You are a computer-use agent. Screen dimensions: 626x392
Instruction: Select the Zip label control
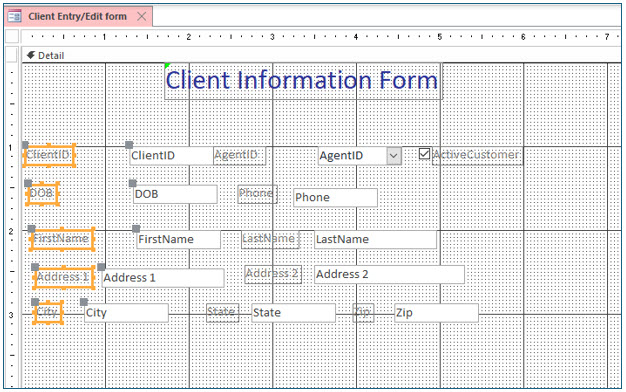point(363,313)
